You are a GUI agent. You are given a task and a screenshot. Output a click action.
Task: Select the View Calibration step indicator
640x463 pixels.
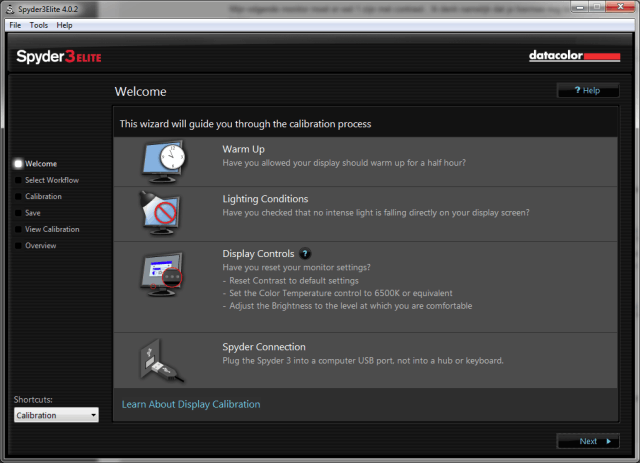pyautogui.click(x=18, y=229)
